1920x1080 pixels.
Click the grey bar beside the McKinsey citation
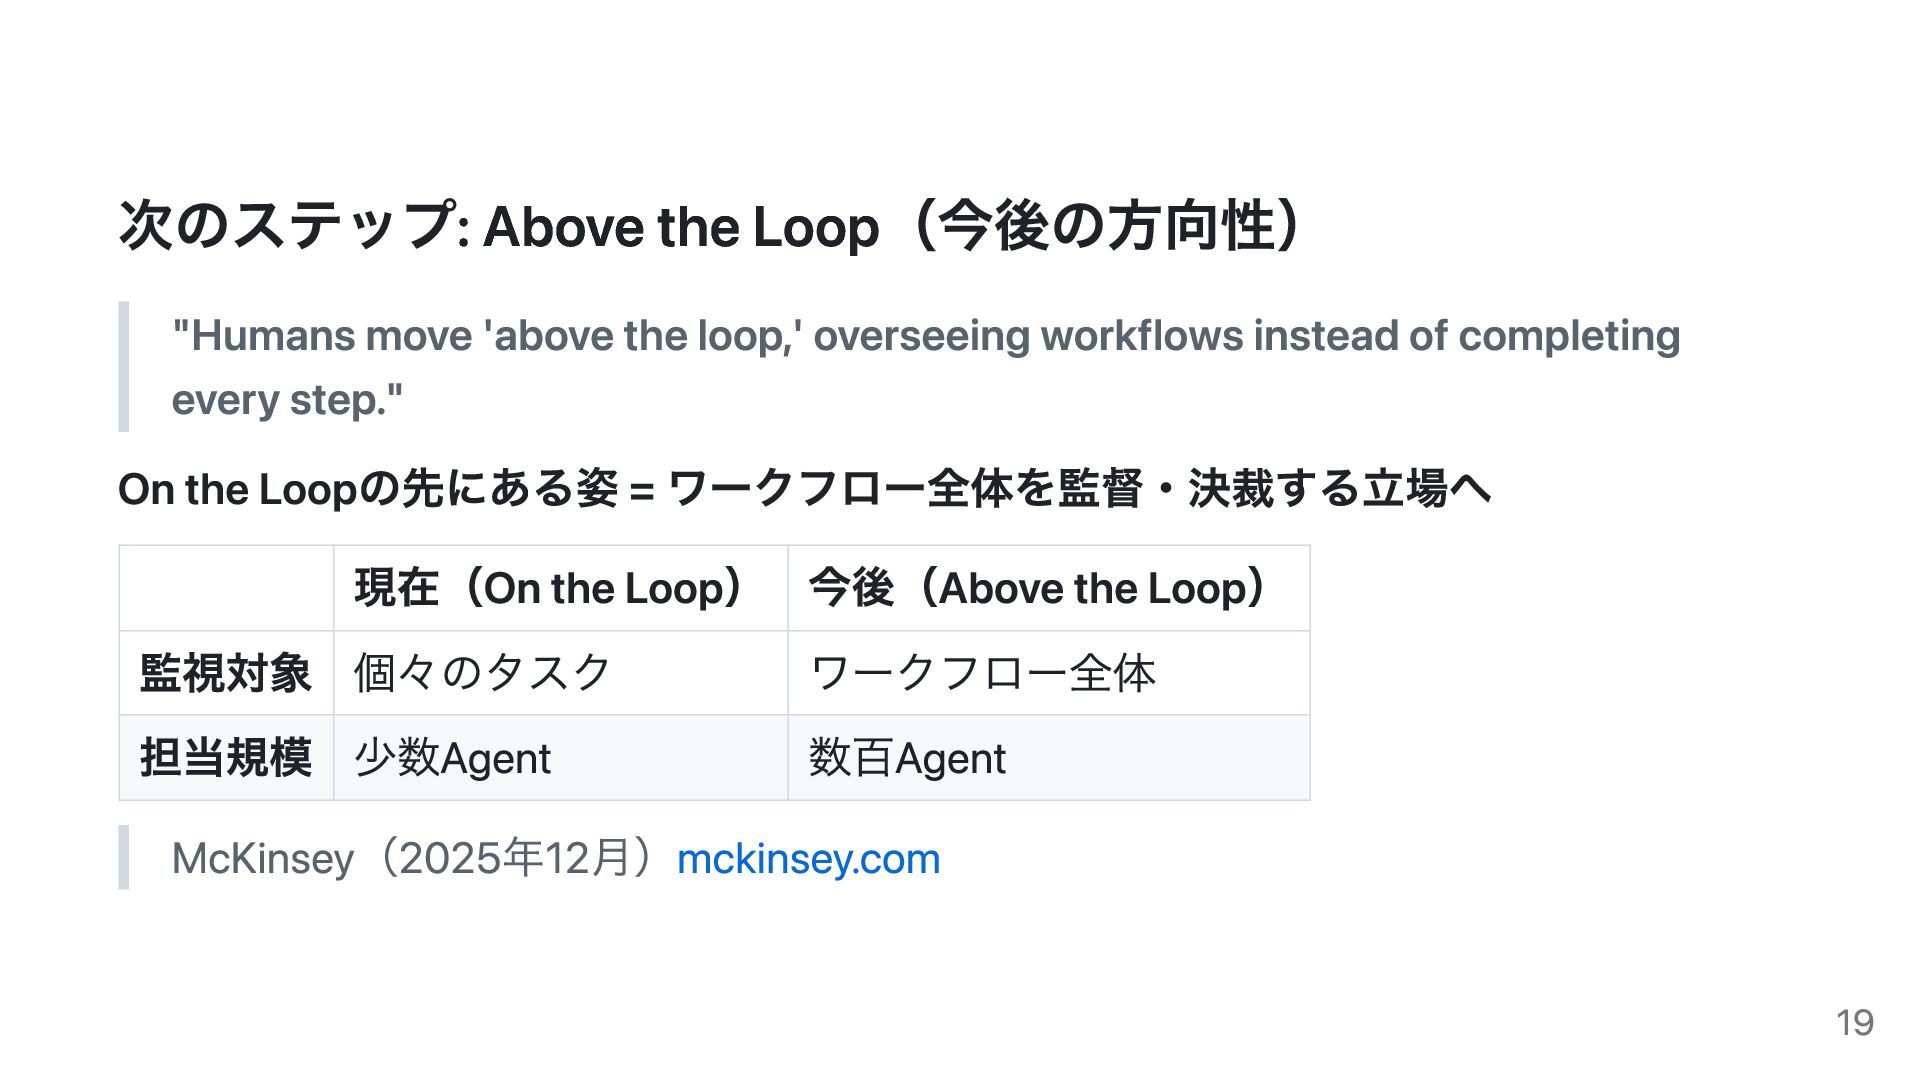point(124,857)
